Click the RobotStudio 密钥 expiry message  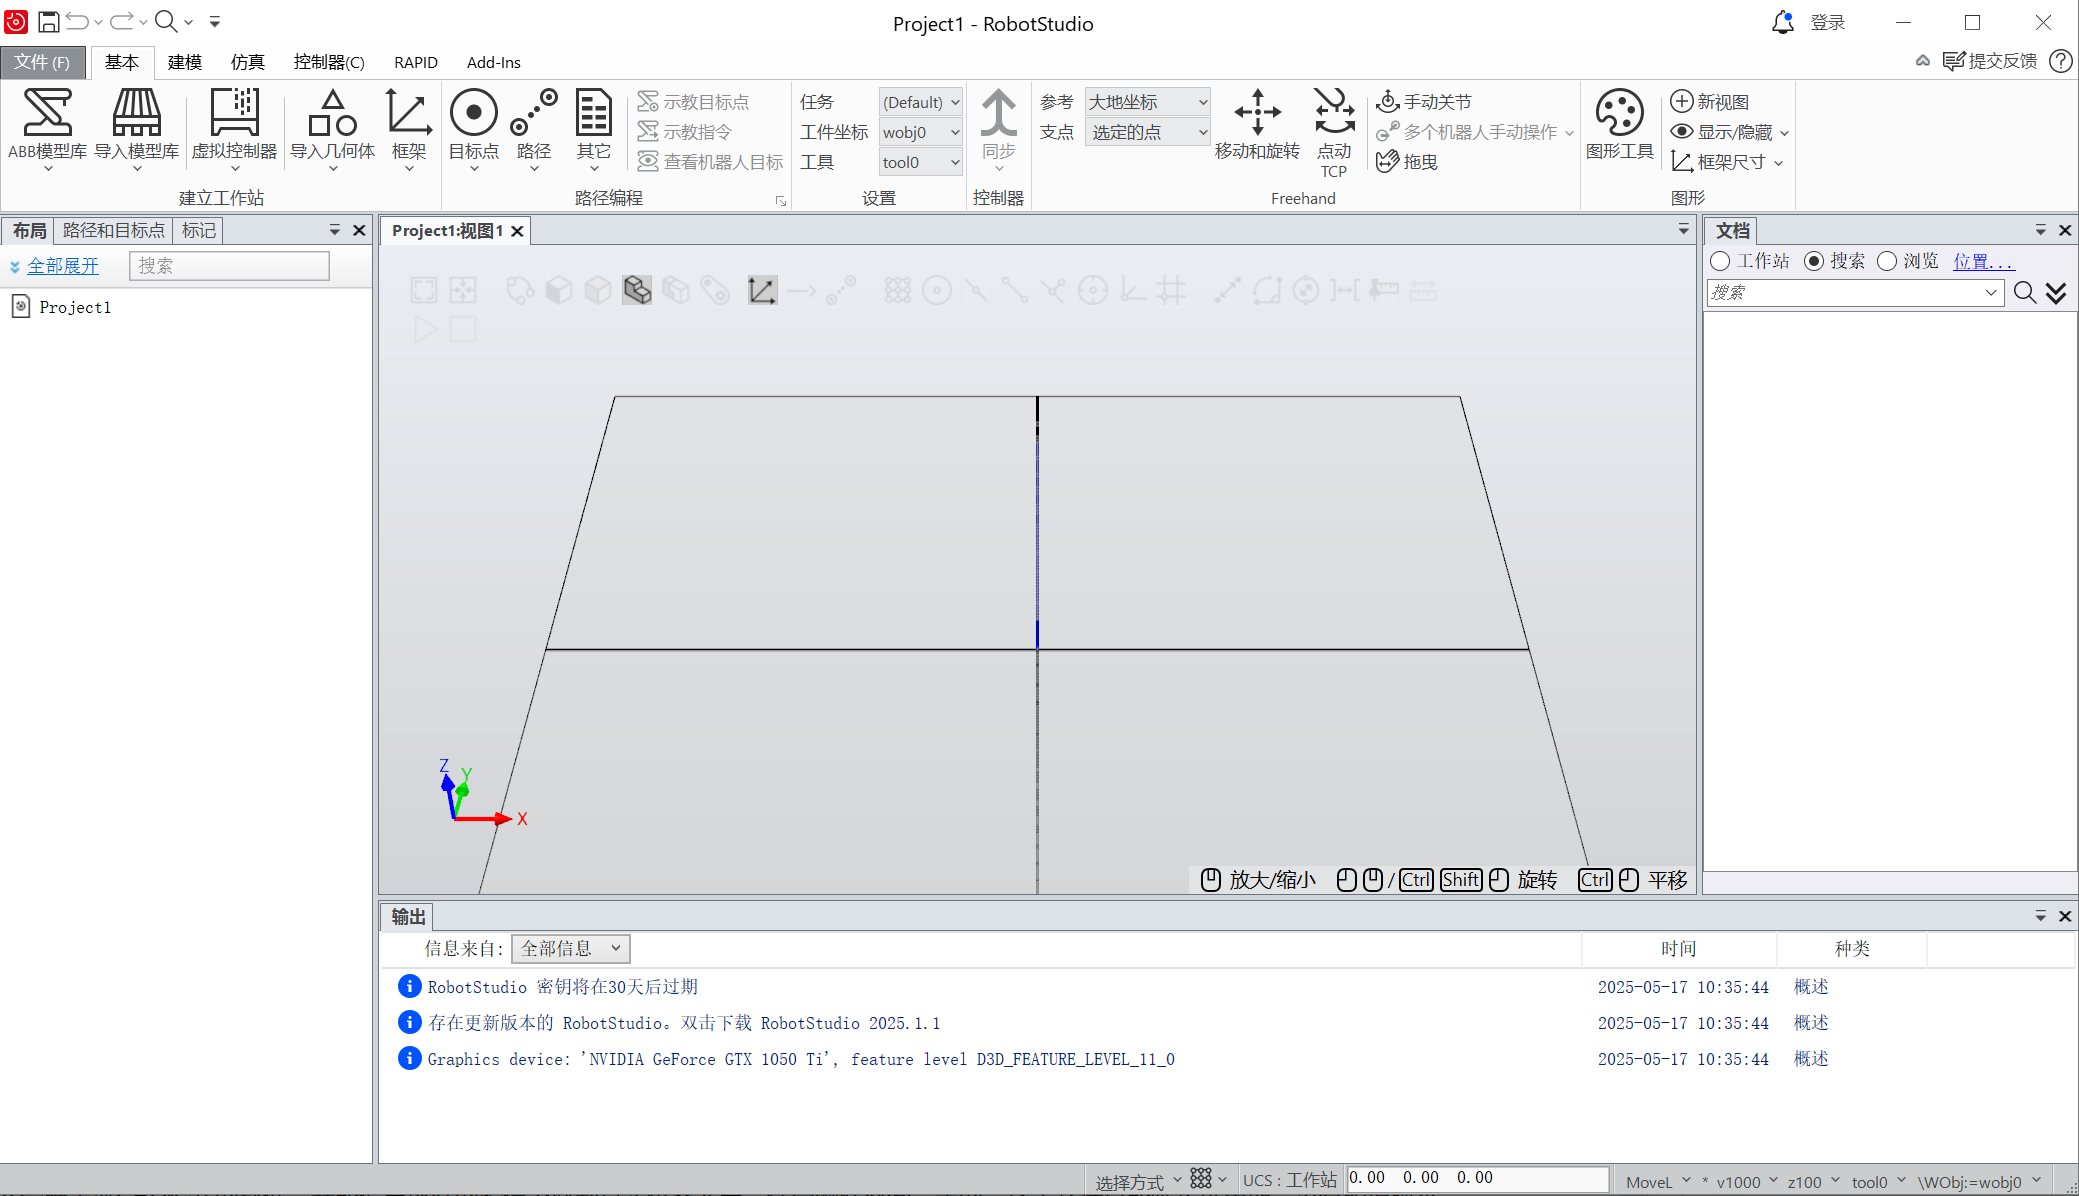pos(563,987)
